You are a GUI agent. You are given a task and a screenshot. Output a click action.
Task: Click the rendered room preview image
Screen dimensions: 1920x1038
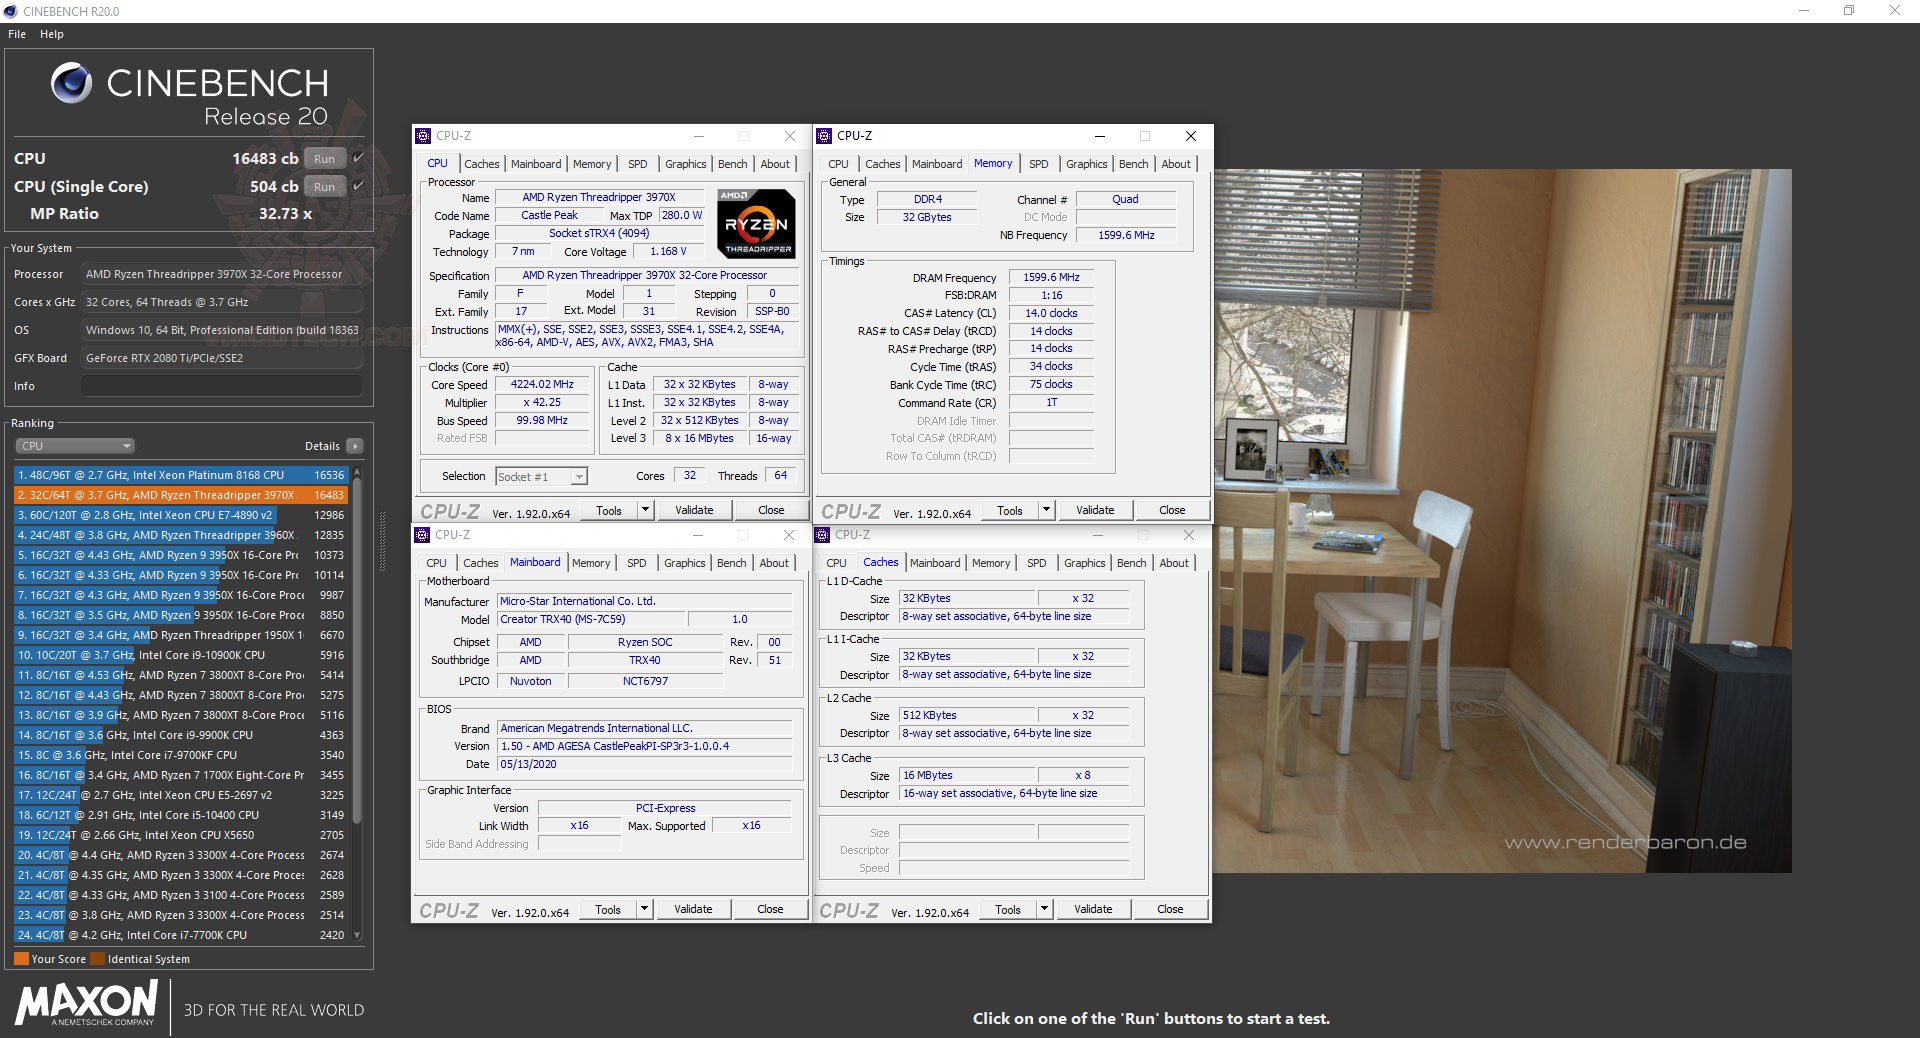(x=1502, y=520)
